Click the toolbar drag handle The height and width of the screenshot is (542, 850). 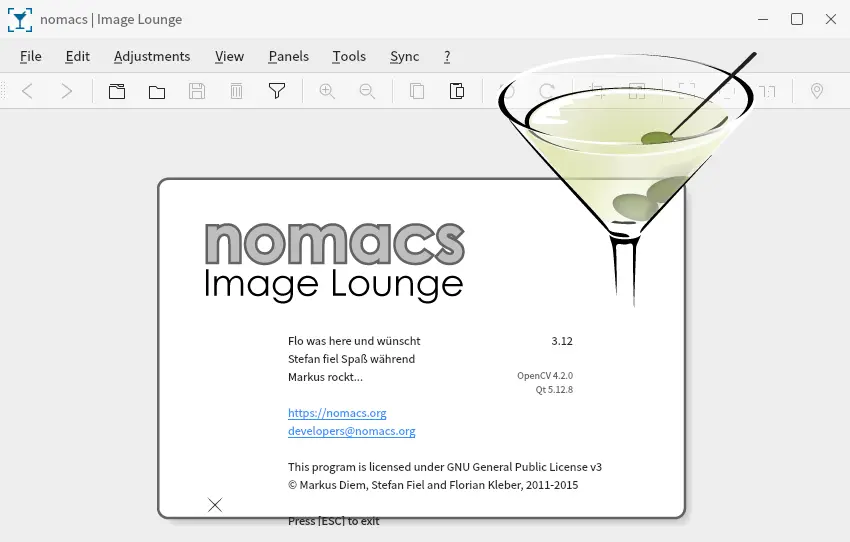4,91
